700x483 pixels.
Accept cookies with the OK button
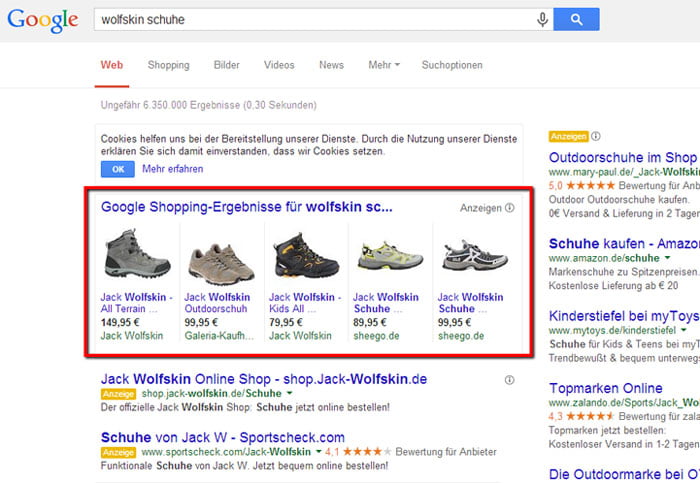[117, 169]
